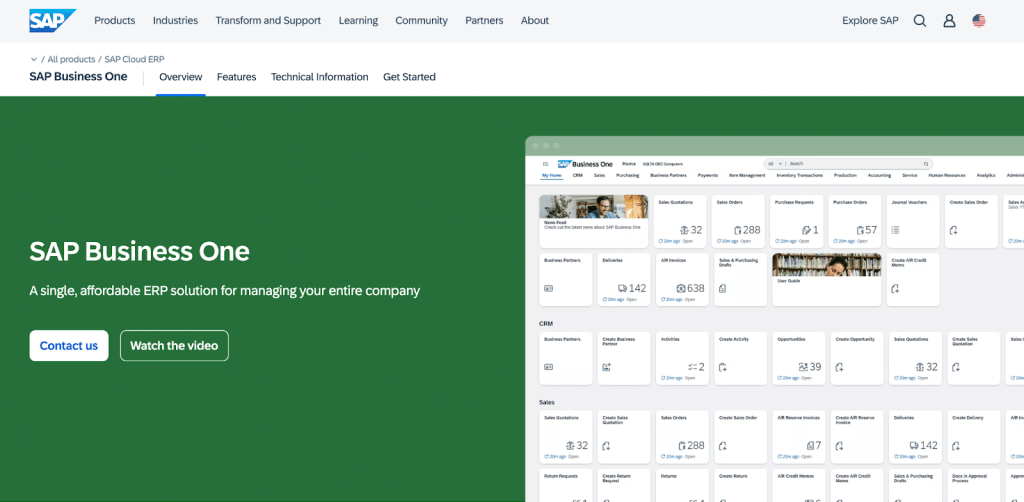Select the Purchasing tab in the app
Screen dimensions: 1024x502
(x=628, y=176)
